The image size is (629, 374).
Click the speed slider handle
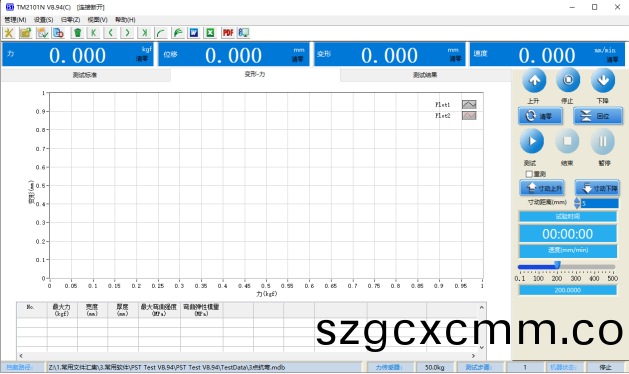557,265
